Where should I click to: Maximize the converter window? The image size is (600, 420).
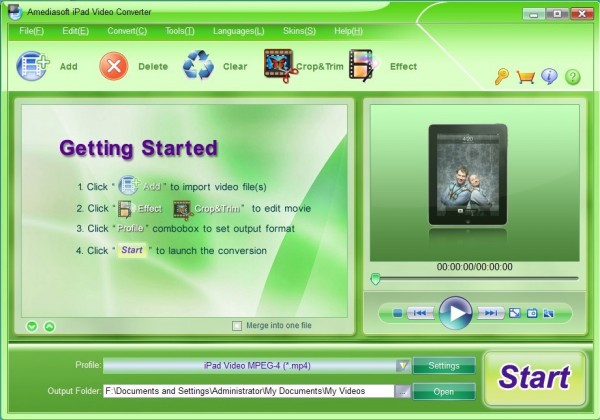click(557, 13)
